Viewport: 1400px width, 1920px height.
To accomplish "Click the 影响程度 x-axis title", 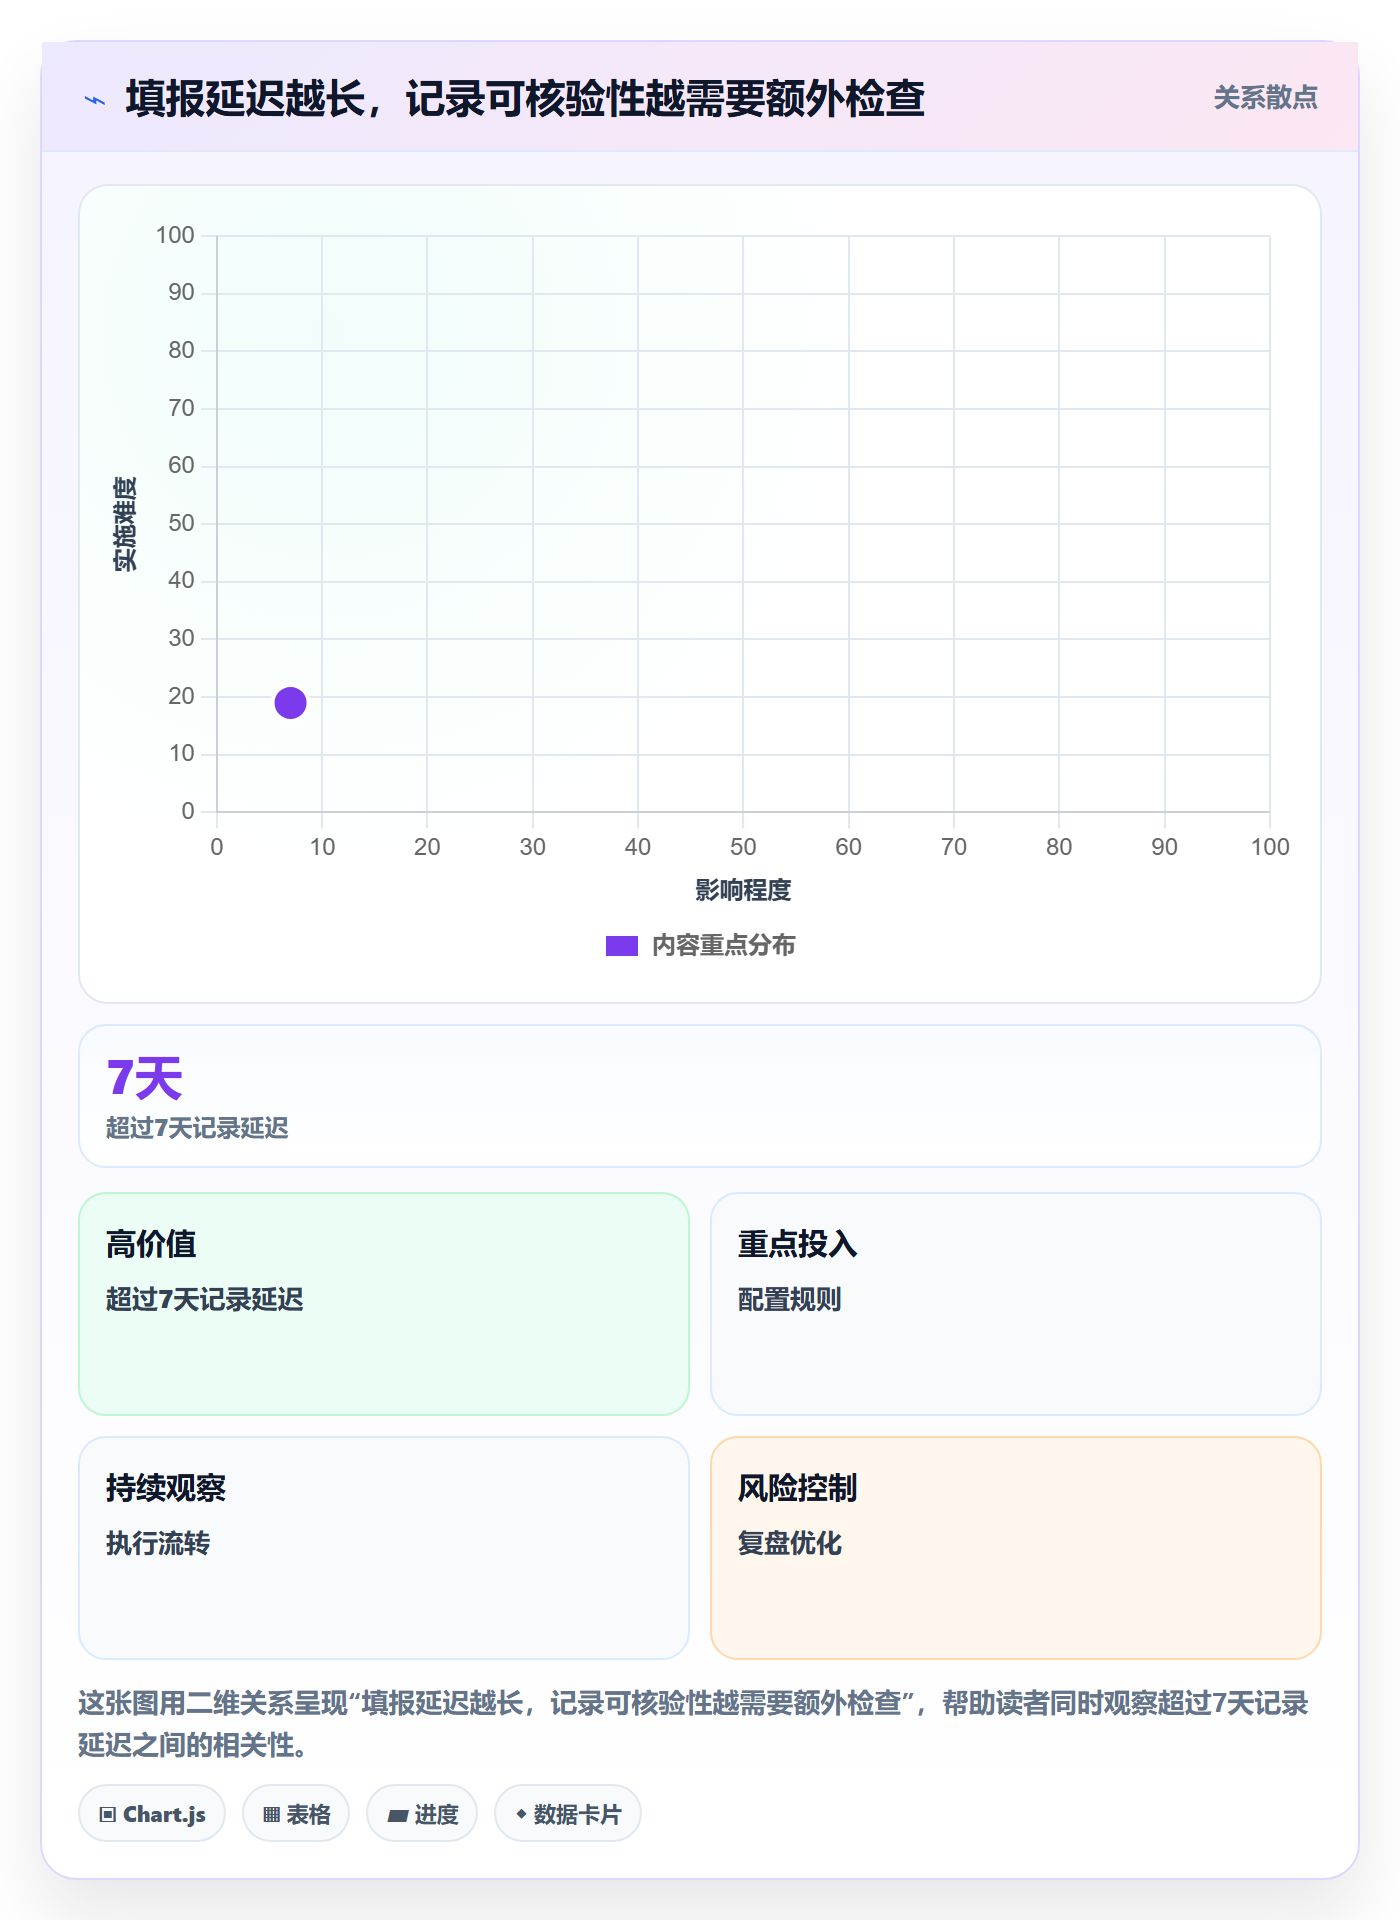I will point(743,890).
